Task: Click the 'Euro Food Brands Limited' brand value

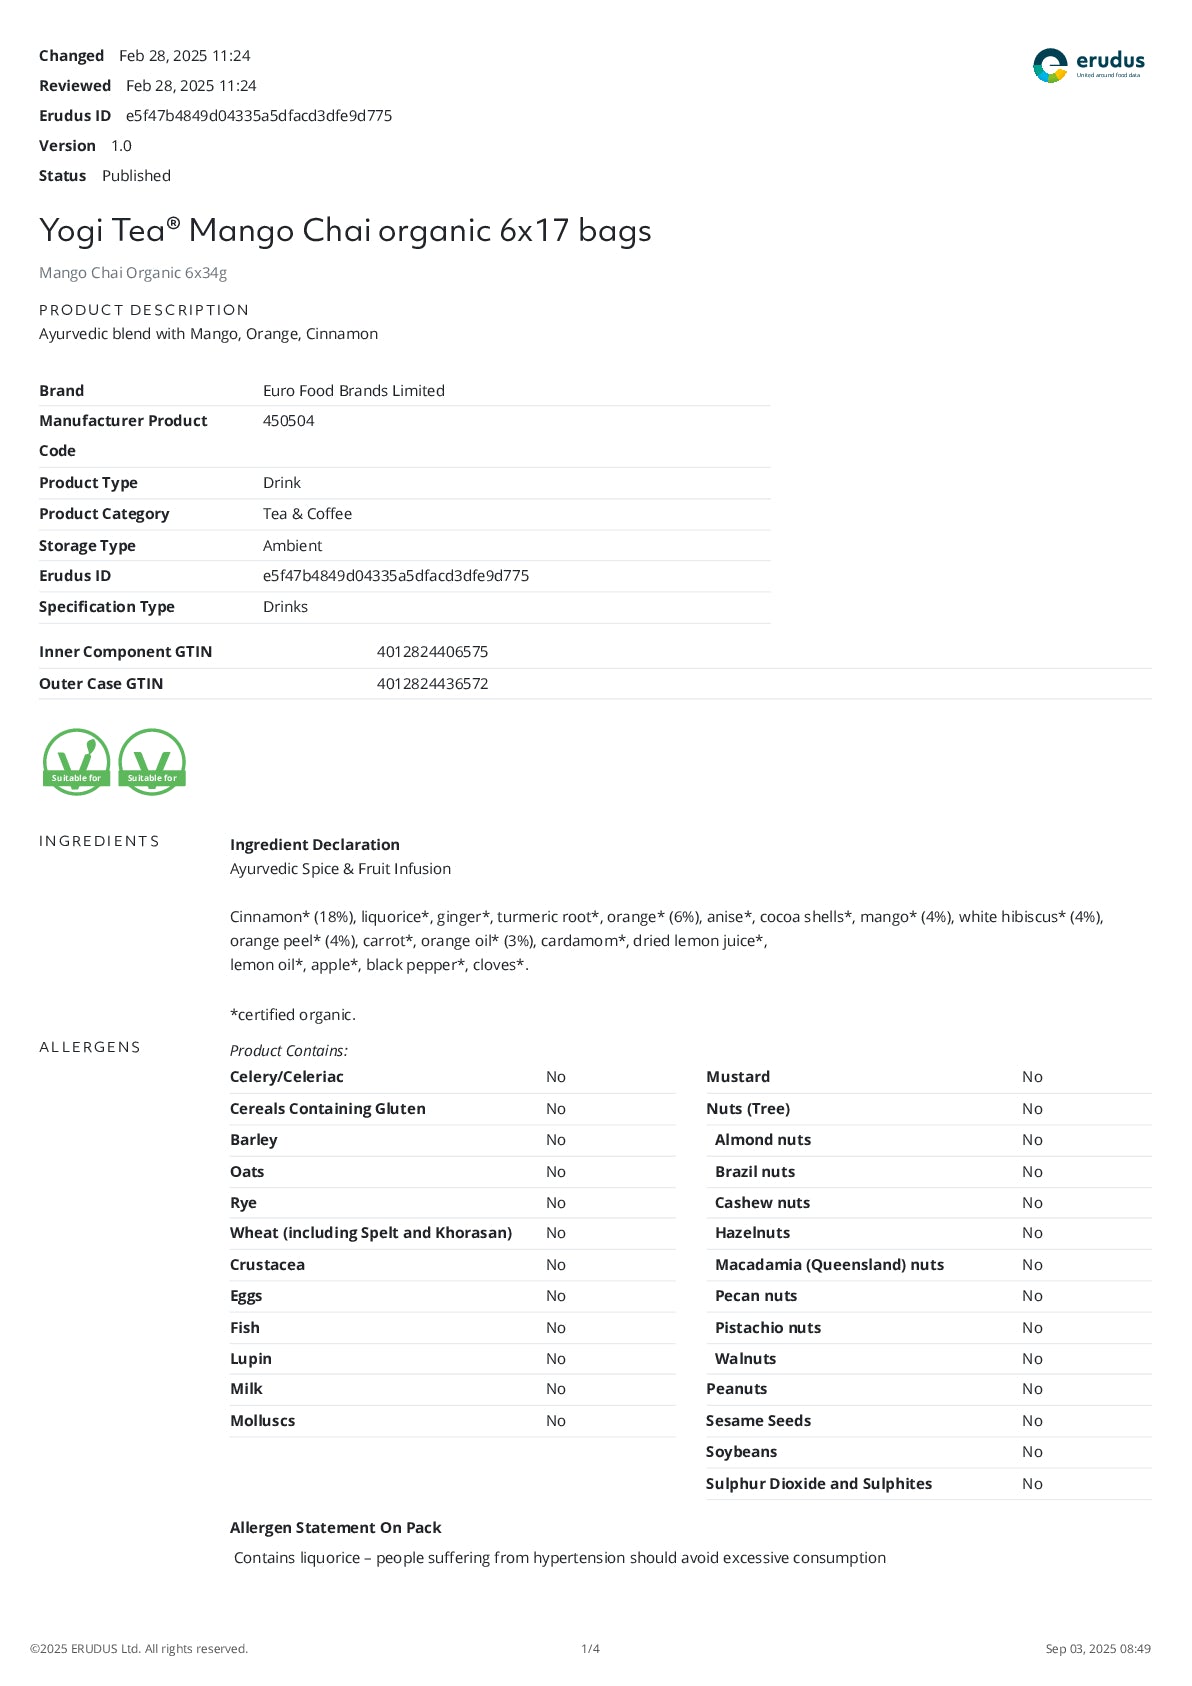Action: 353,391
